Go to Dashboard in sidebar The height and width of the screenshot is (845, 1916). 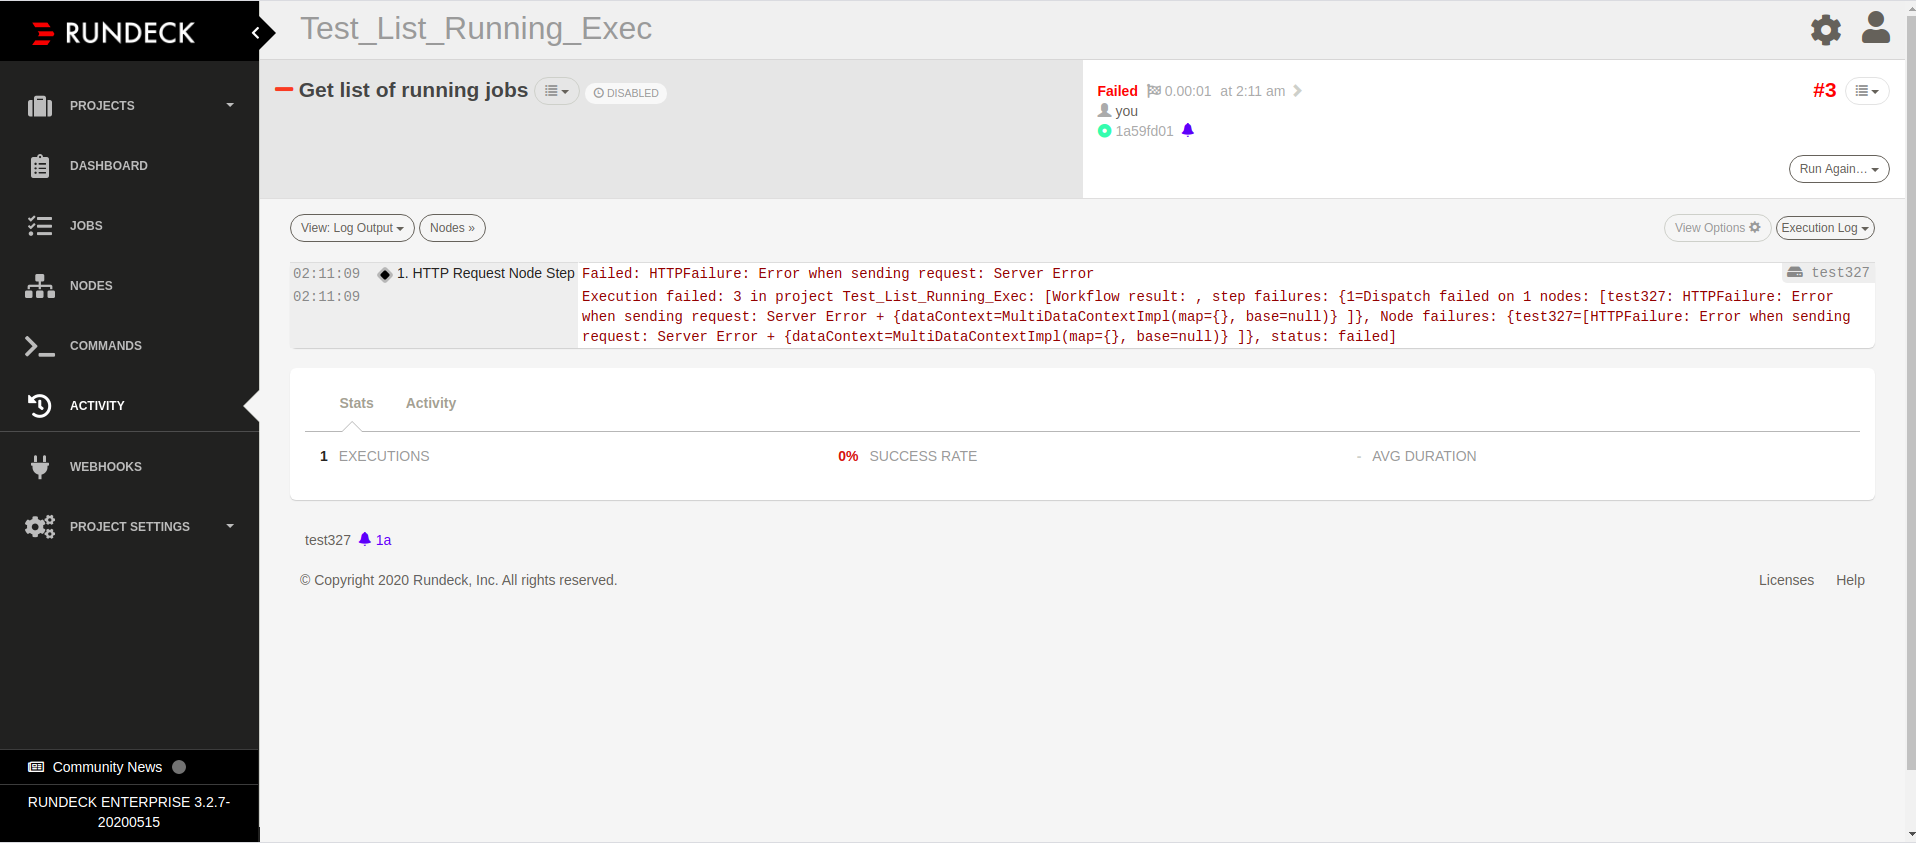109,166
